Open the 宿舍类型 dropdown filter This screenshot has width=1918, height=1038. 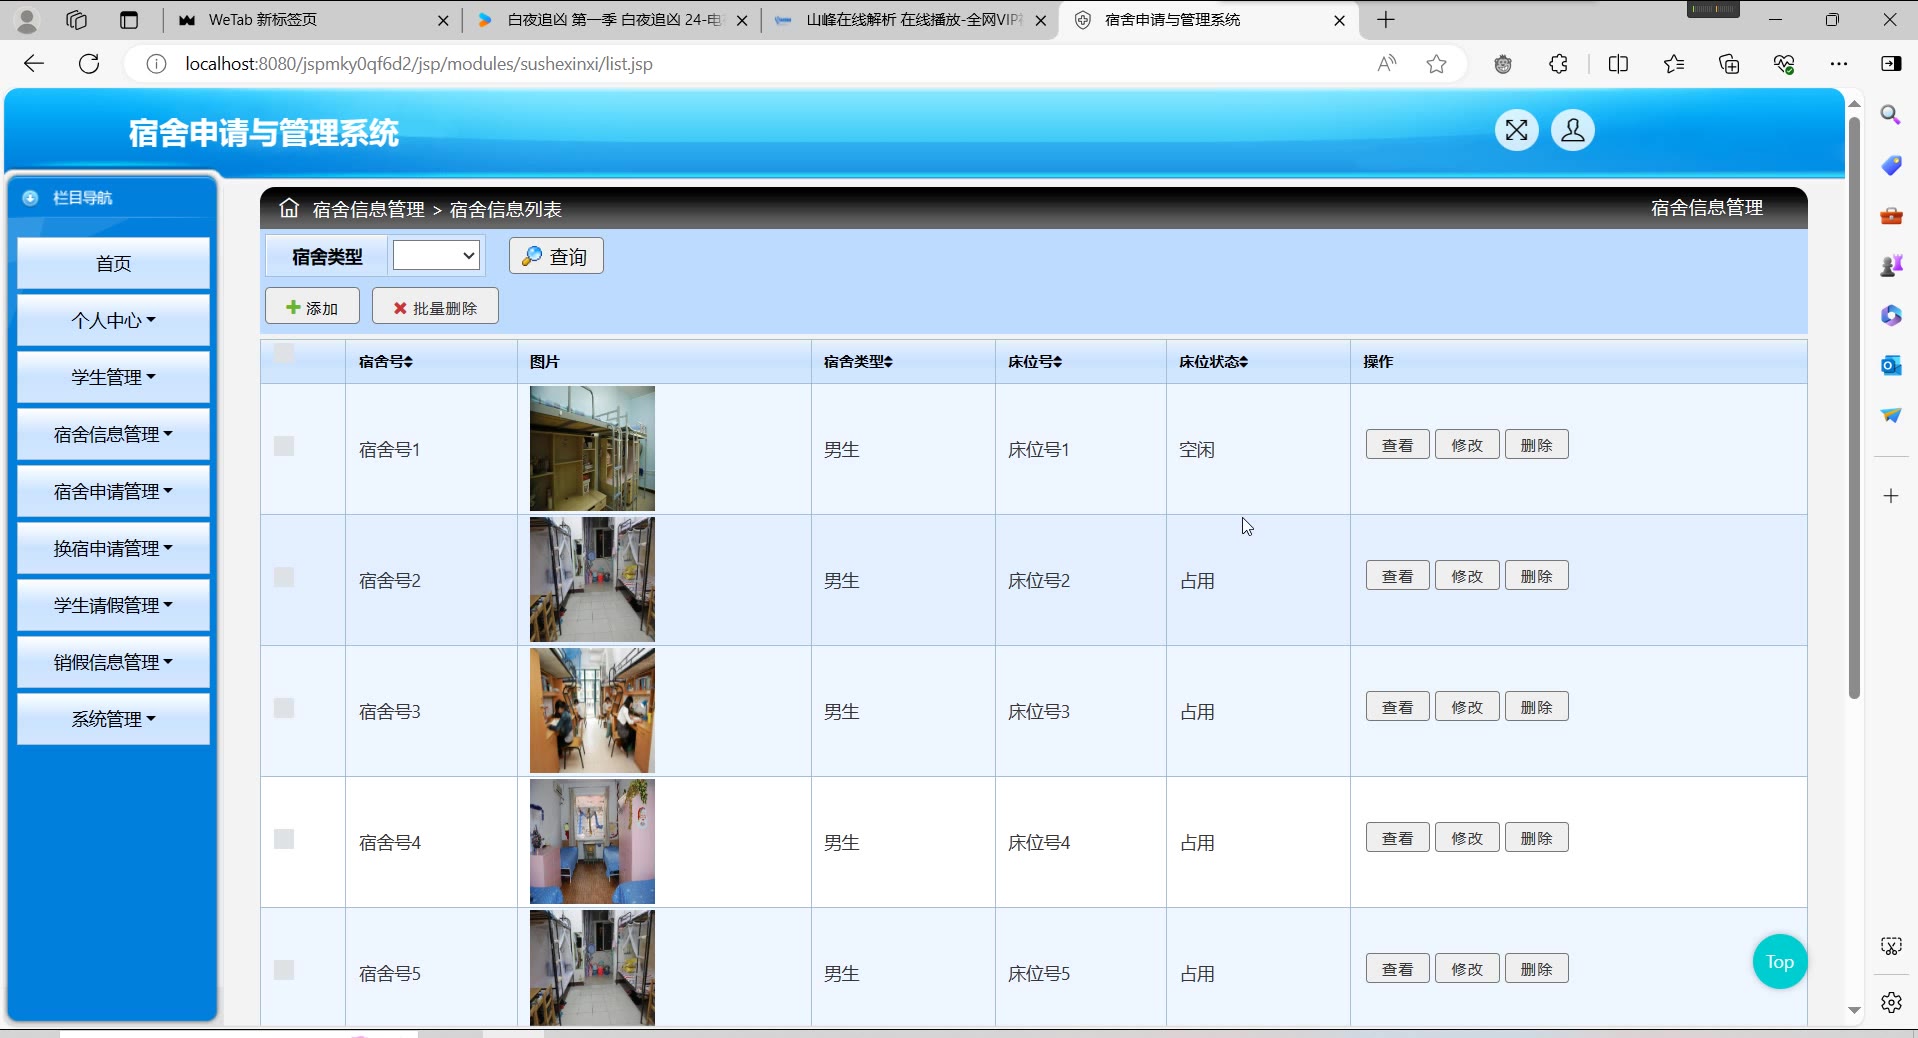click(x=436, y=256)
